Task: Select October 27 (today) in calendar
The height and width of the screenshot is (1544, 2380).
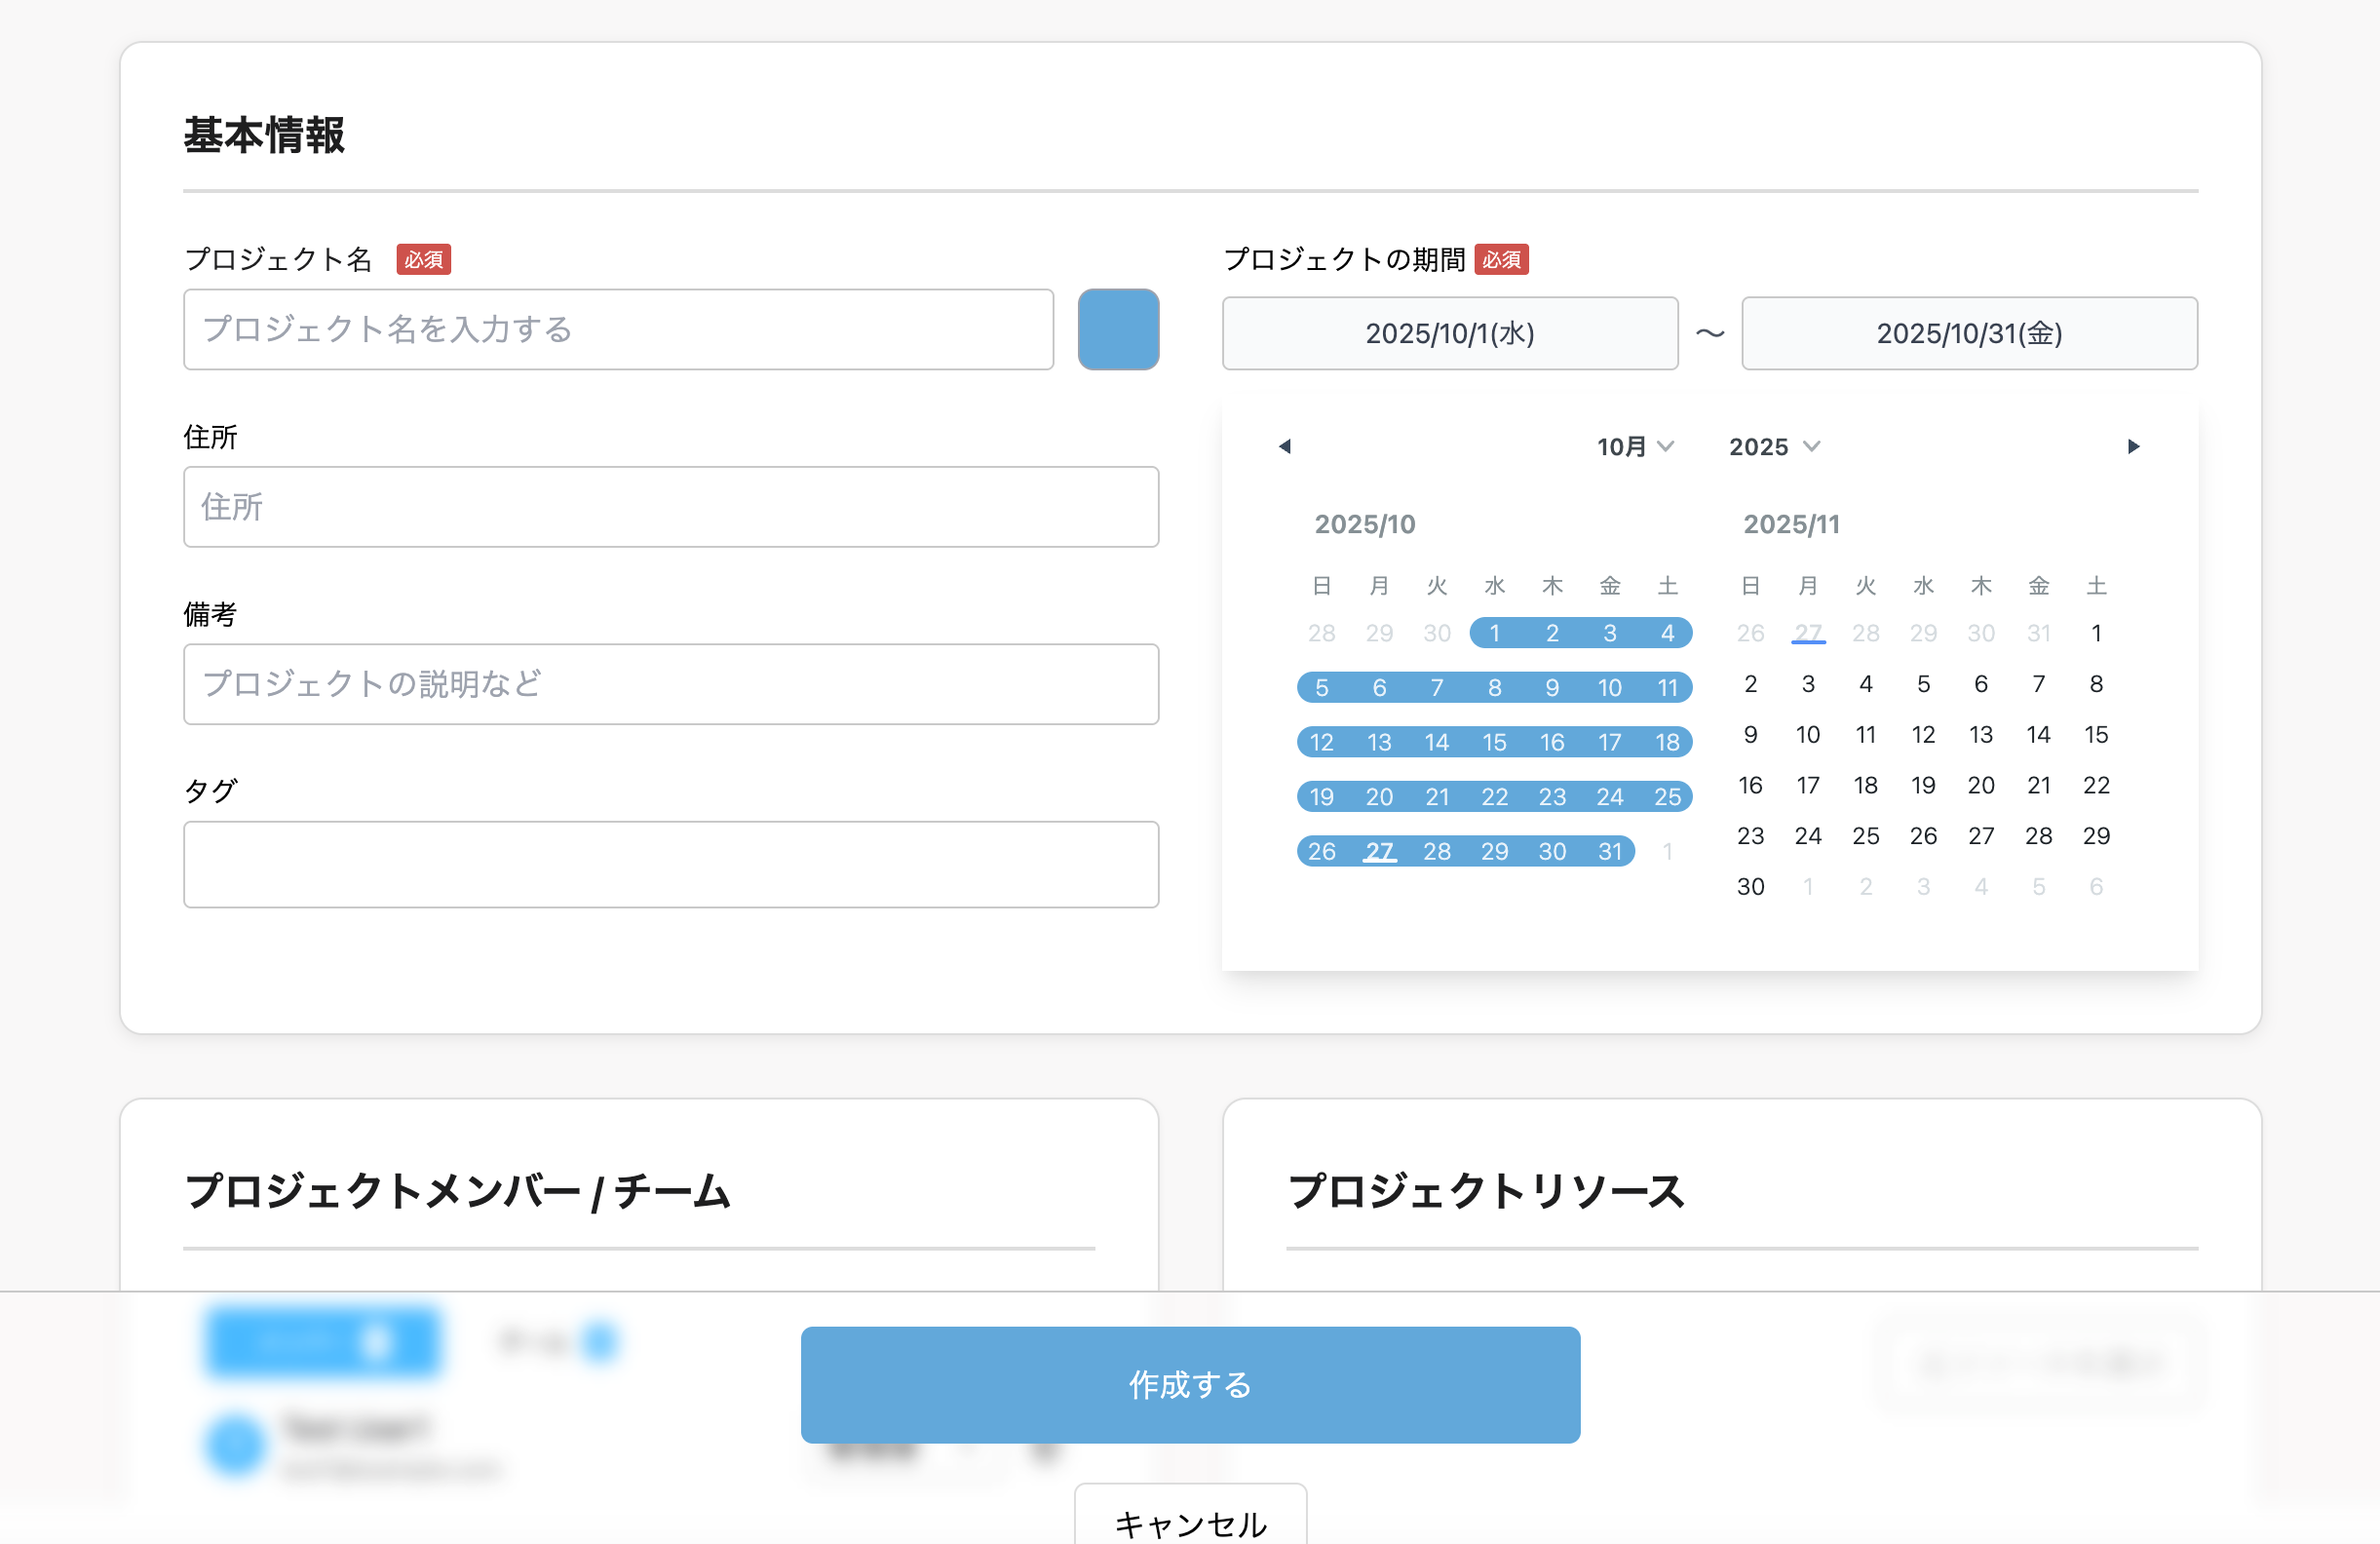Action: click(1379, 851)
